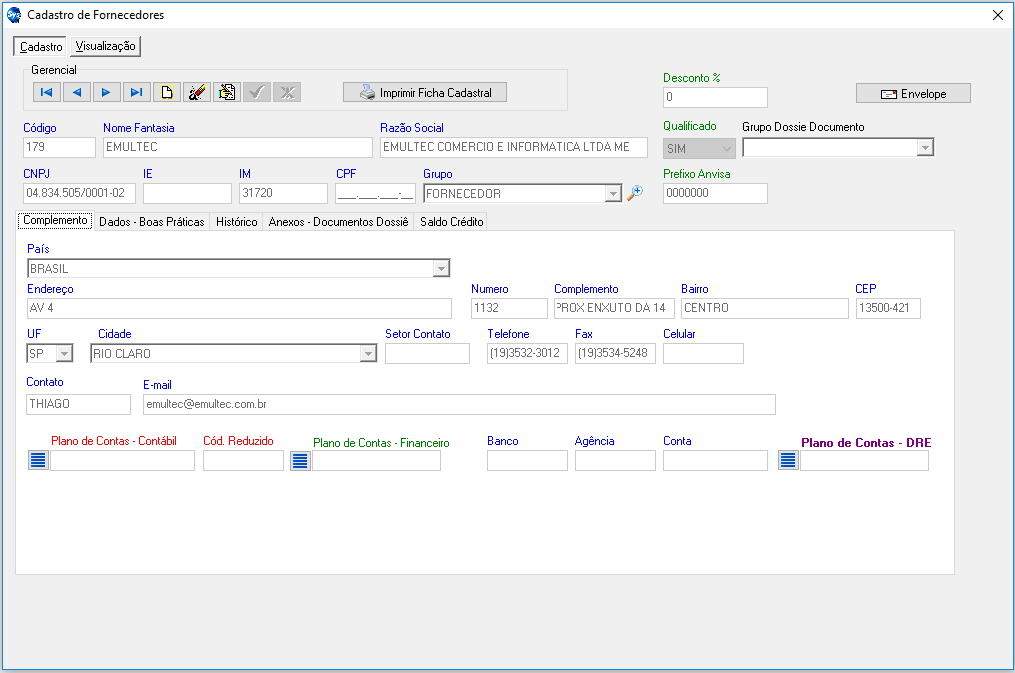The image size is (1015, 673).
Task: Click the magnifier icon beside Grupo
Action: [x=634, y=194]
